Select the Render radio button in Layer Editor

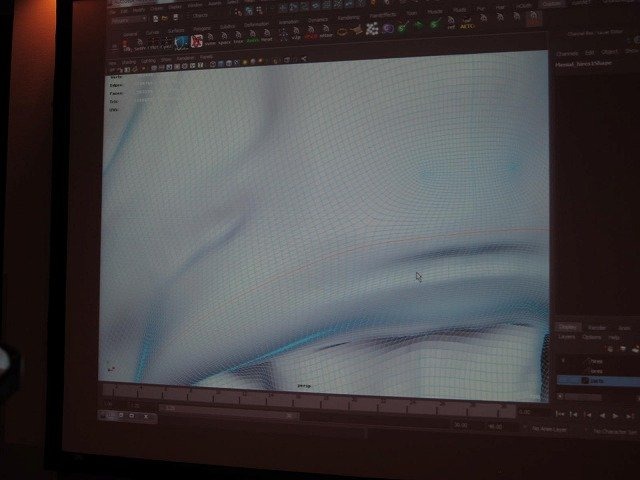597,327
